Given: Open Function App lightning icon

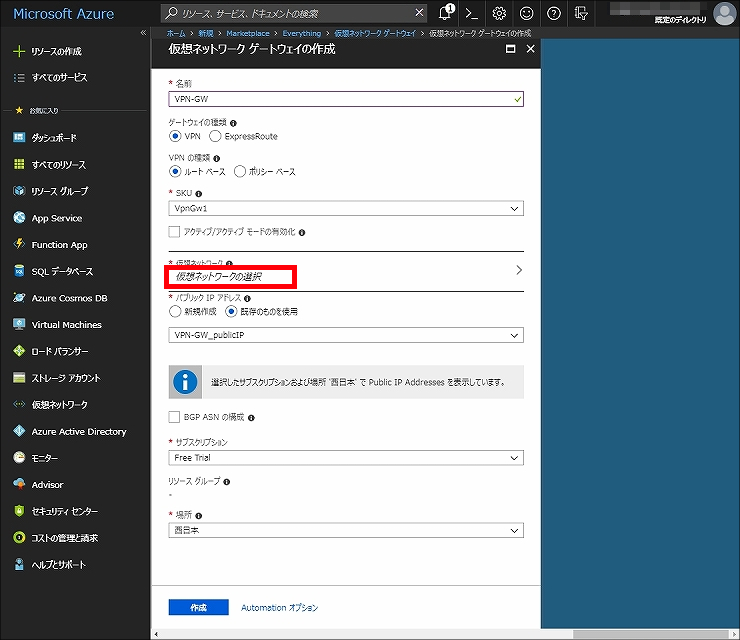Looking at the screenshot, I should 19,244.
